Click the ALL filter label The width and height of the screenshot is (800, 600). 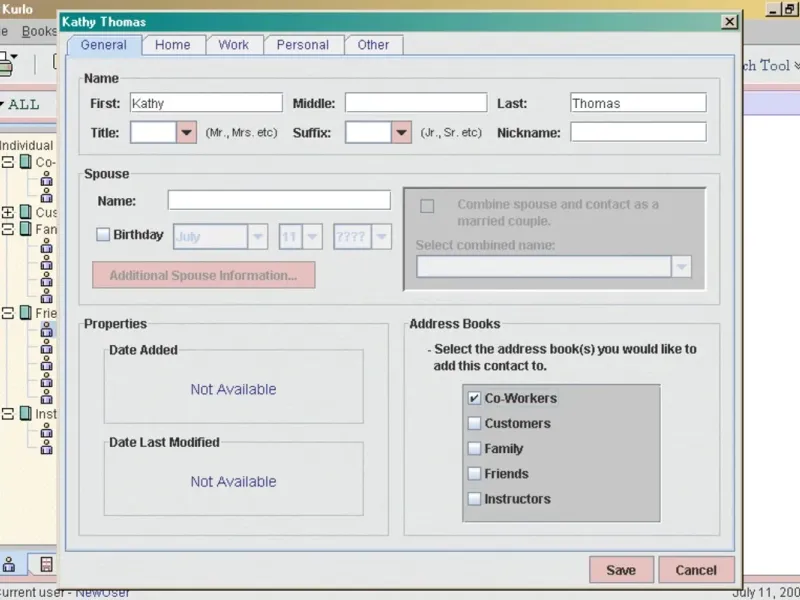click(23, 105)
